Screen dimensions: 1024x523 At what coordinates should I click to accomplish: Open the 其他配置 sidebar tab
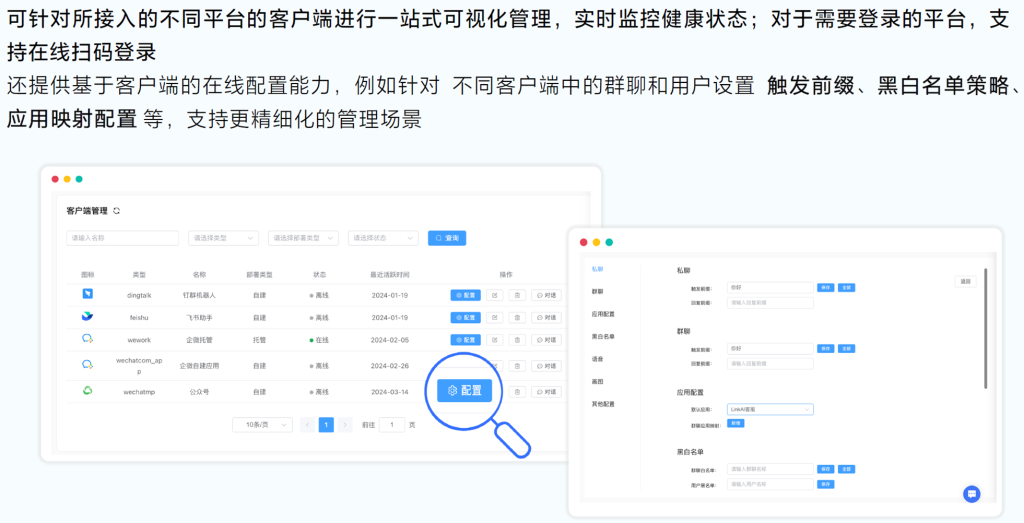tap(602, 404)
